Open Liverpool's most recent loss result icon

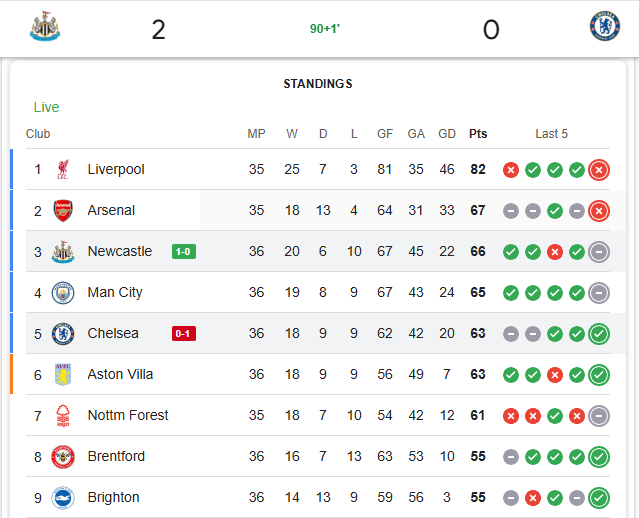click(x=599, y=170)
